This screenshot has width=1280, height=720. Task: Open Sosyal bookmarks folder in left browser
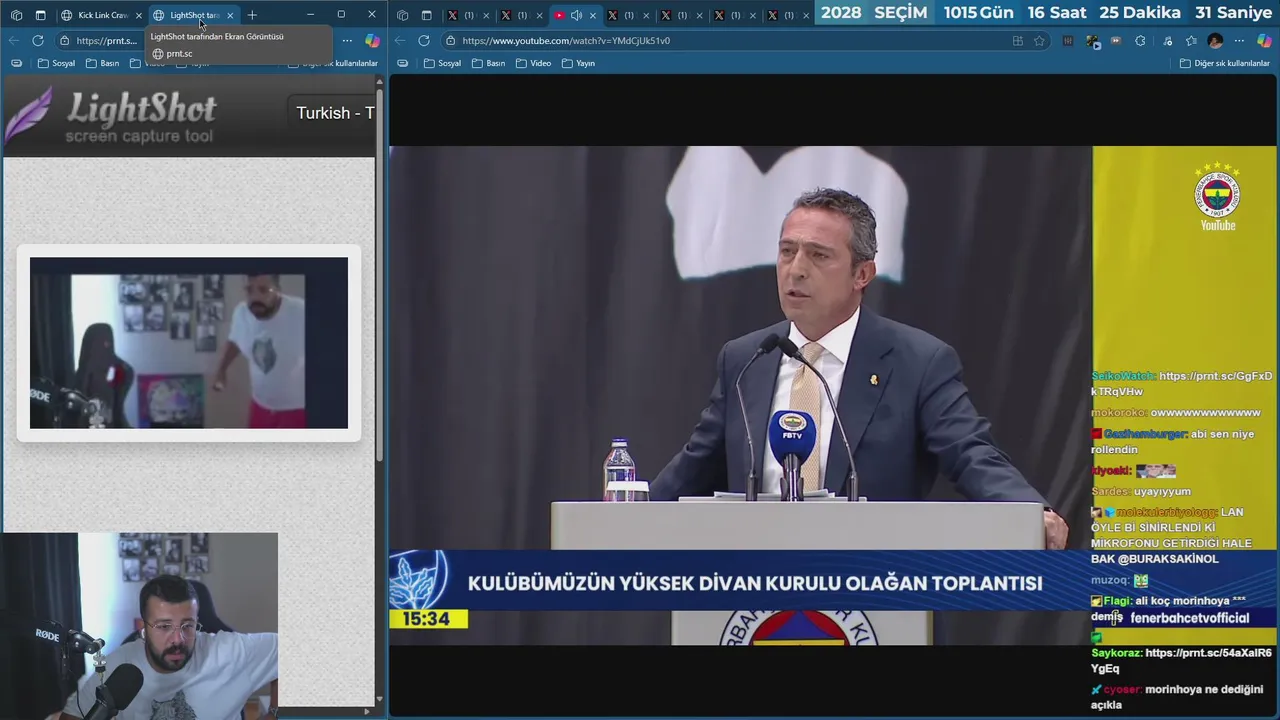coord(56,63)
